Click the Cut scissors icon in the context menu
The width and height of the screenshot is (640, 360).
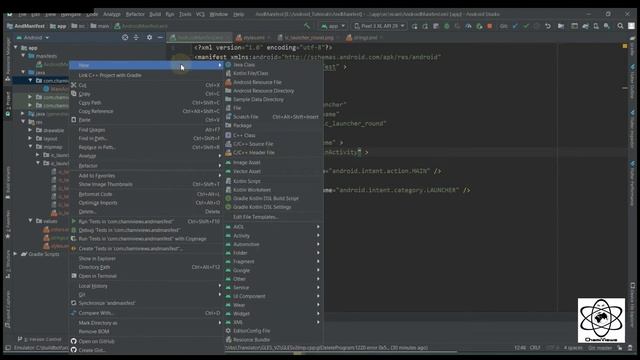pyautogui.click(x=73, y=85)
